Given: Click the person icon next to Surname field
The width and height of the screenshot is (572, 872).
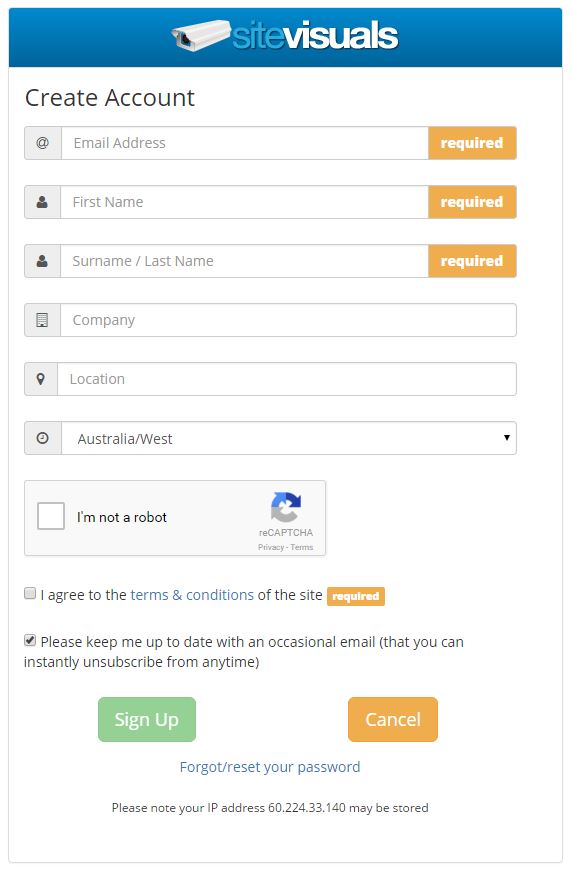Looking at the screenshot, I should point(42,261).
